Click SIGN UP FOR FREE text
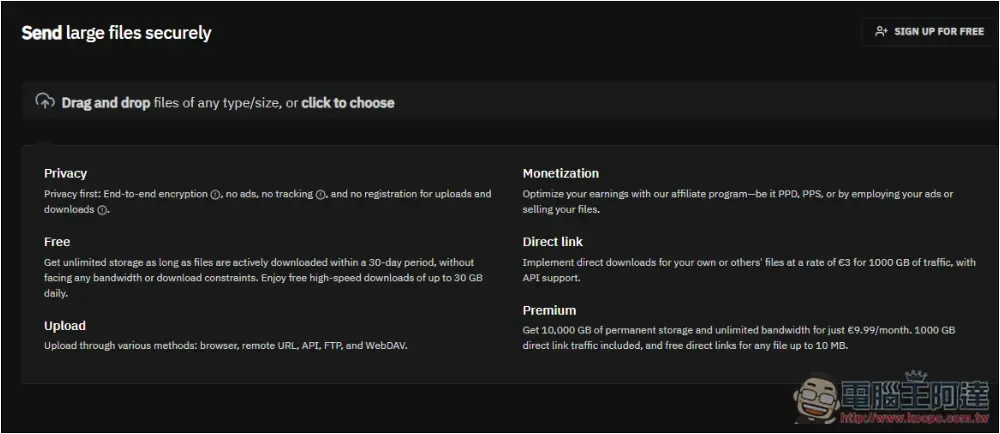This screenshot has width=1000, height=434. (939, 31)
